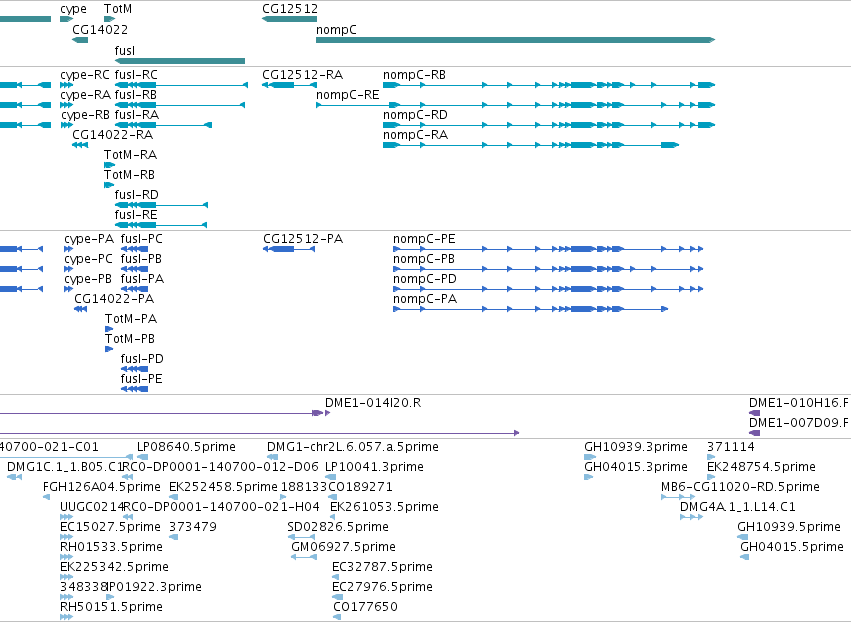Select protein fusl-PE
851x622 pixels.
click(134, 389)
